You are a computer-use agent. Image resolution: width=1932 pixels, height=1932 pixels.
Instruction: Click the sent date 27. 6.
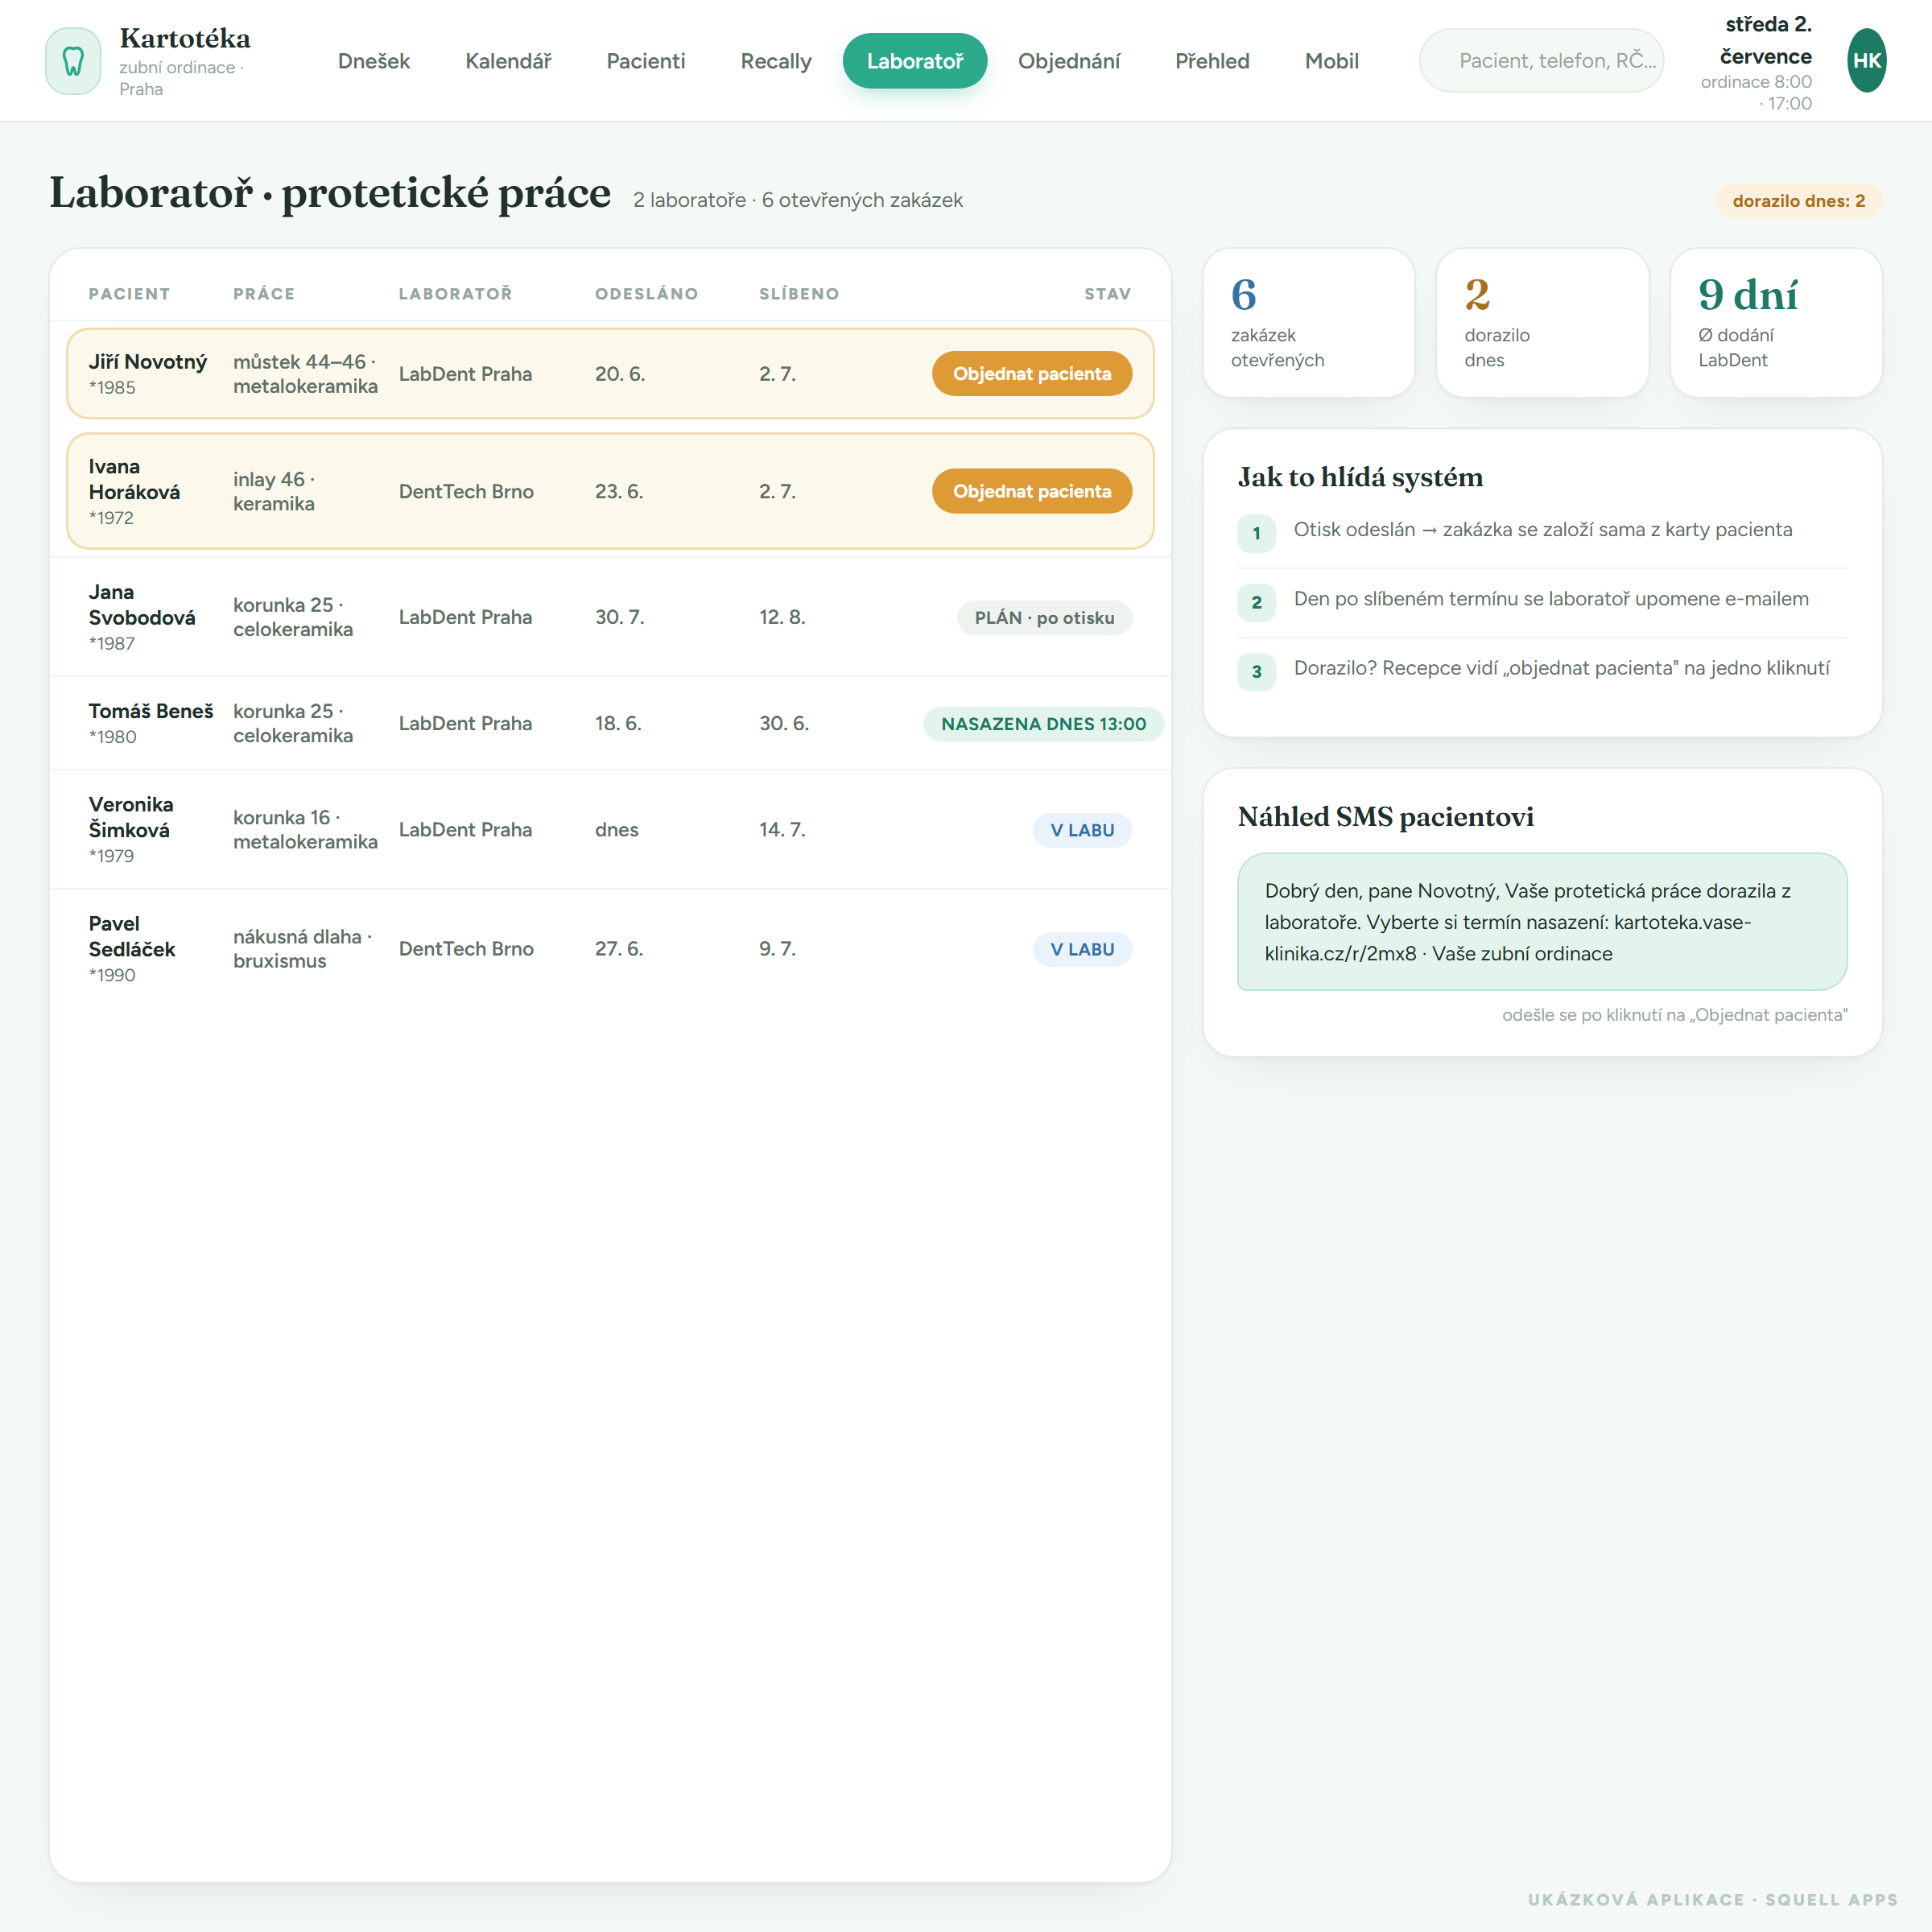pyautogui.click(x=619, y=949)
